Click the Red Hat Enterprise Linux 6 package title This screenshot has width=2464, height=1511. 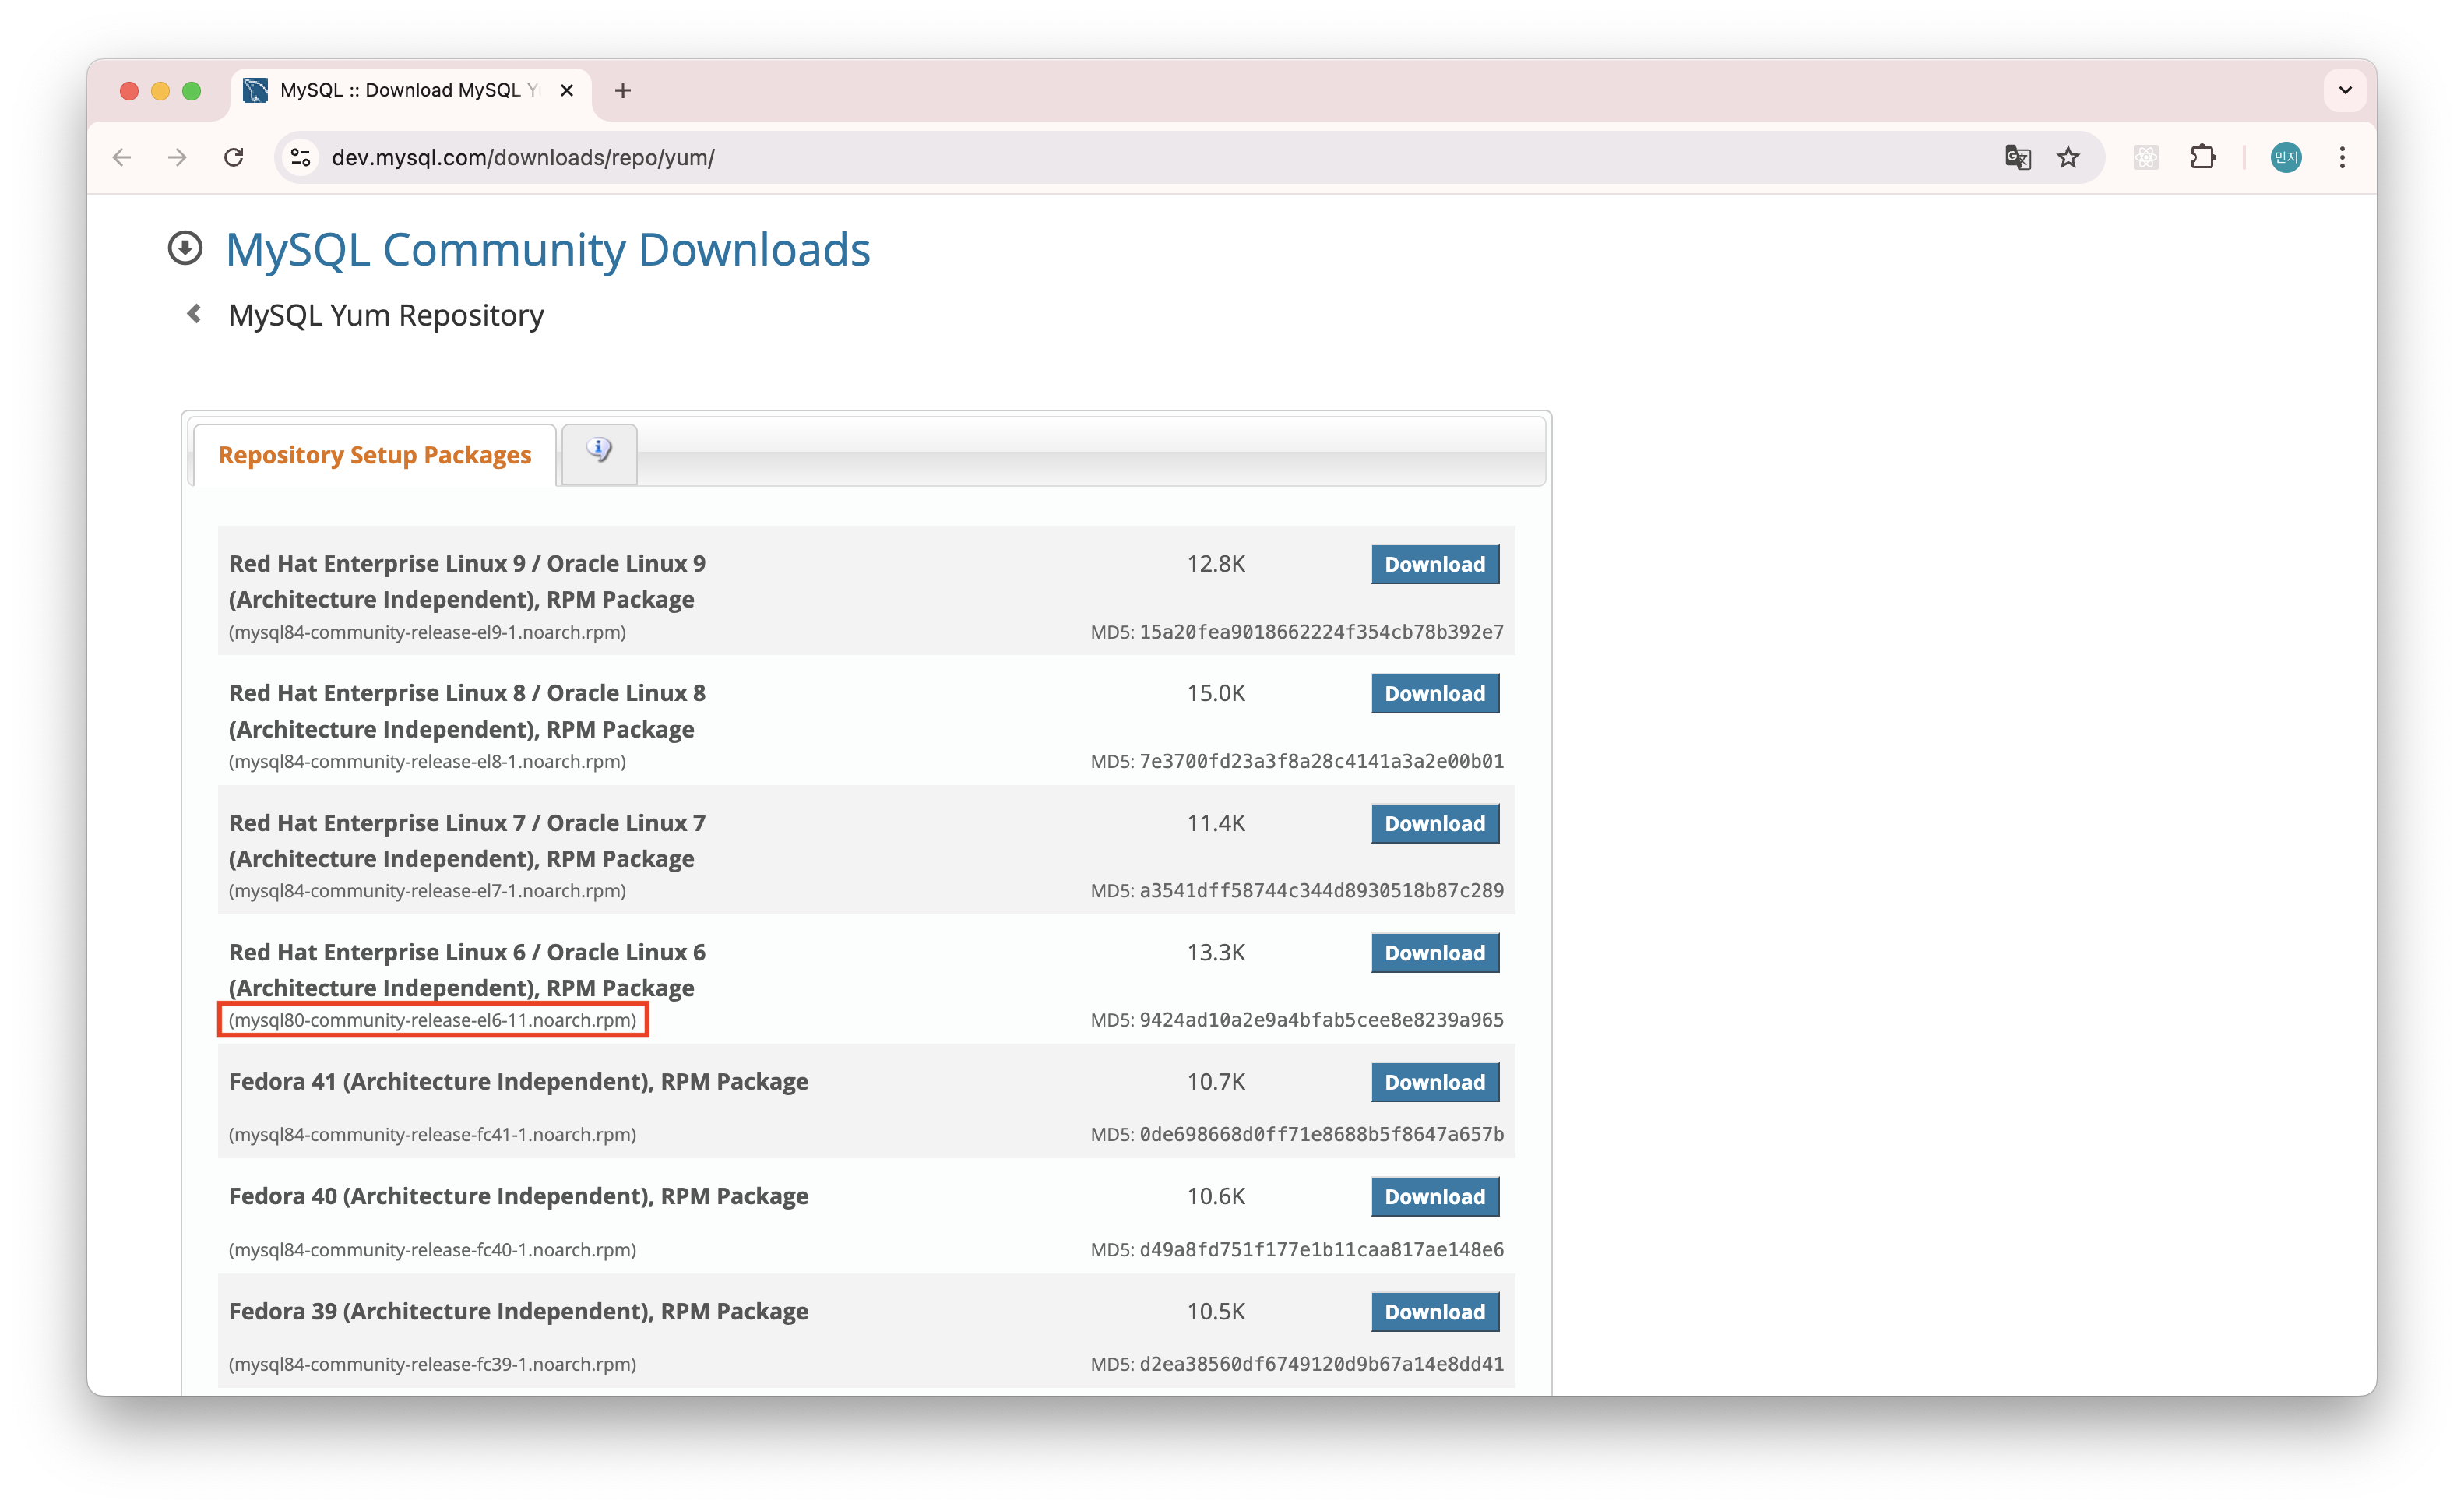click(x=467, y=970)
